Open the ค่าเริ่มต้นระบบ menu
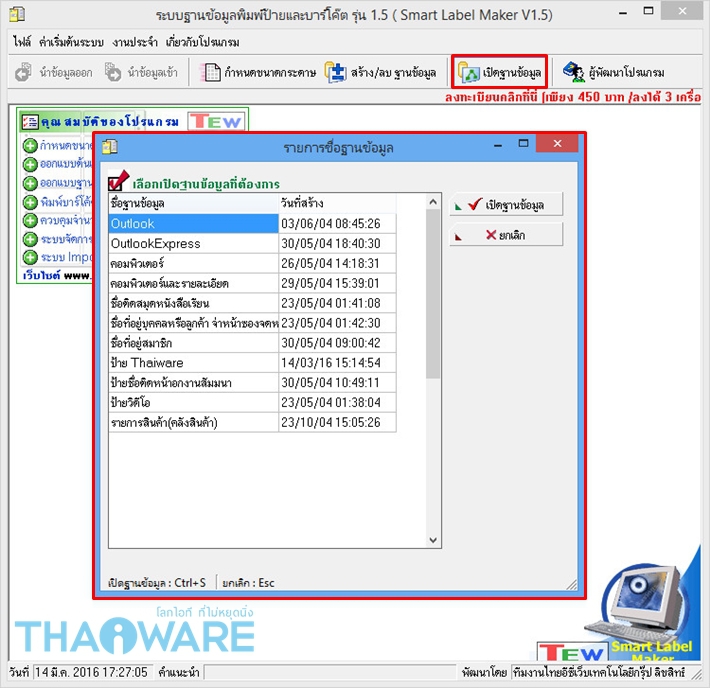 point(71,42)
